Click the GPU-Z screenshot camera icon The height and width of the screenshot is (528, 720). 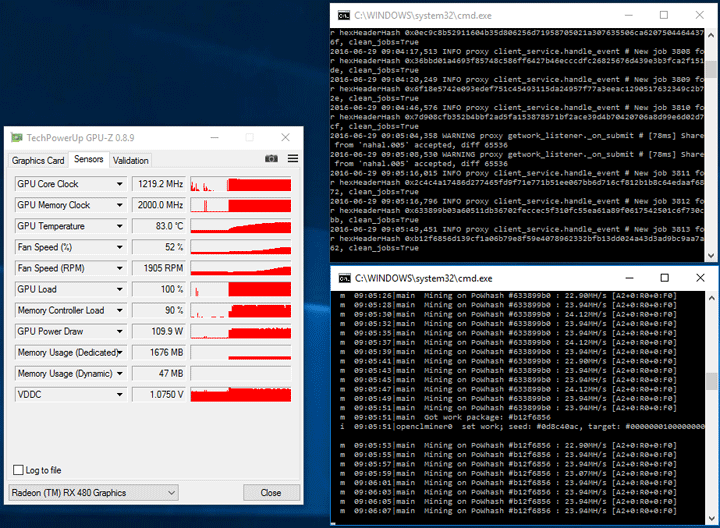point(271,158)
